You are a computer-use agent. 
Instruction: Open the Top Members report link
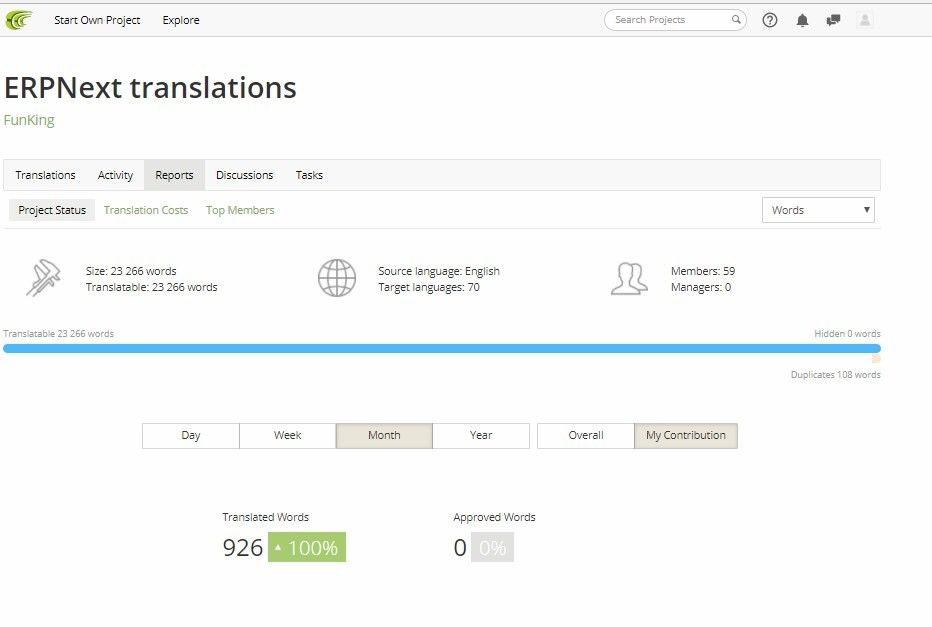[x=240, y=210]
